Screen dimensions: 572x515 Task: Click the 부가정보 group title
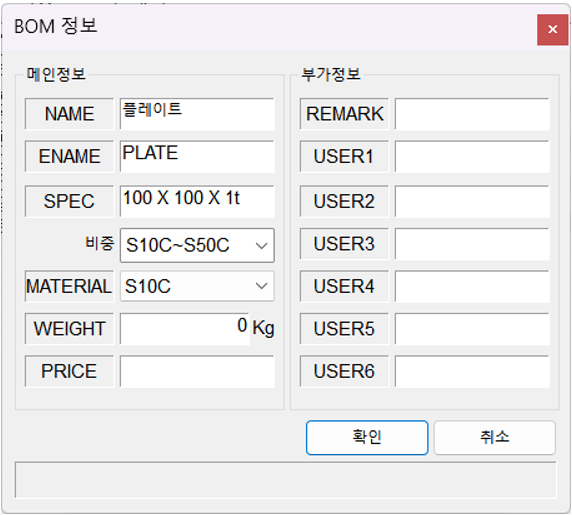click(x=331, y=74)
